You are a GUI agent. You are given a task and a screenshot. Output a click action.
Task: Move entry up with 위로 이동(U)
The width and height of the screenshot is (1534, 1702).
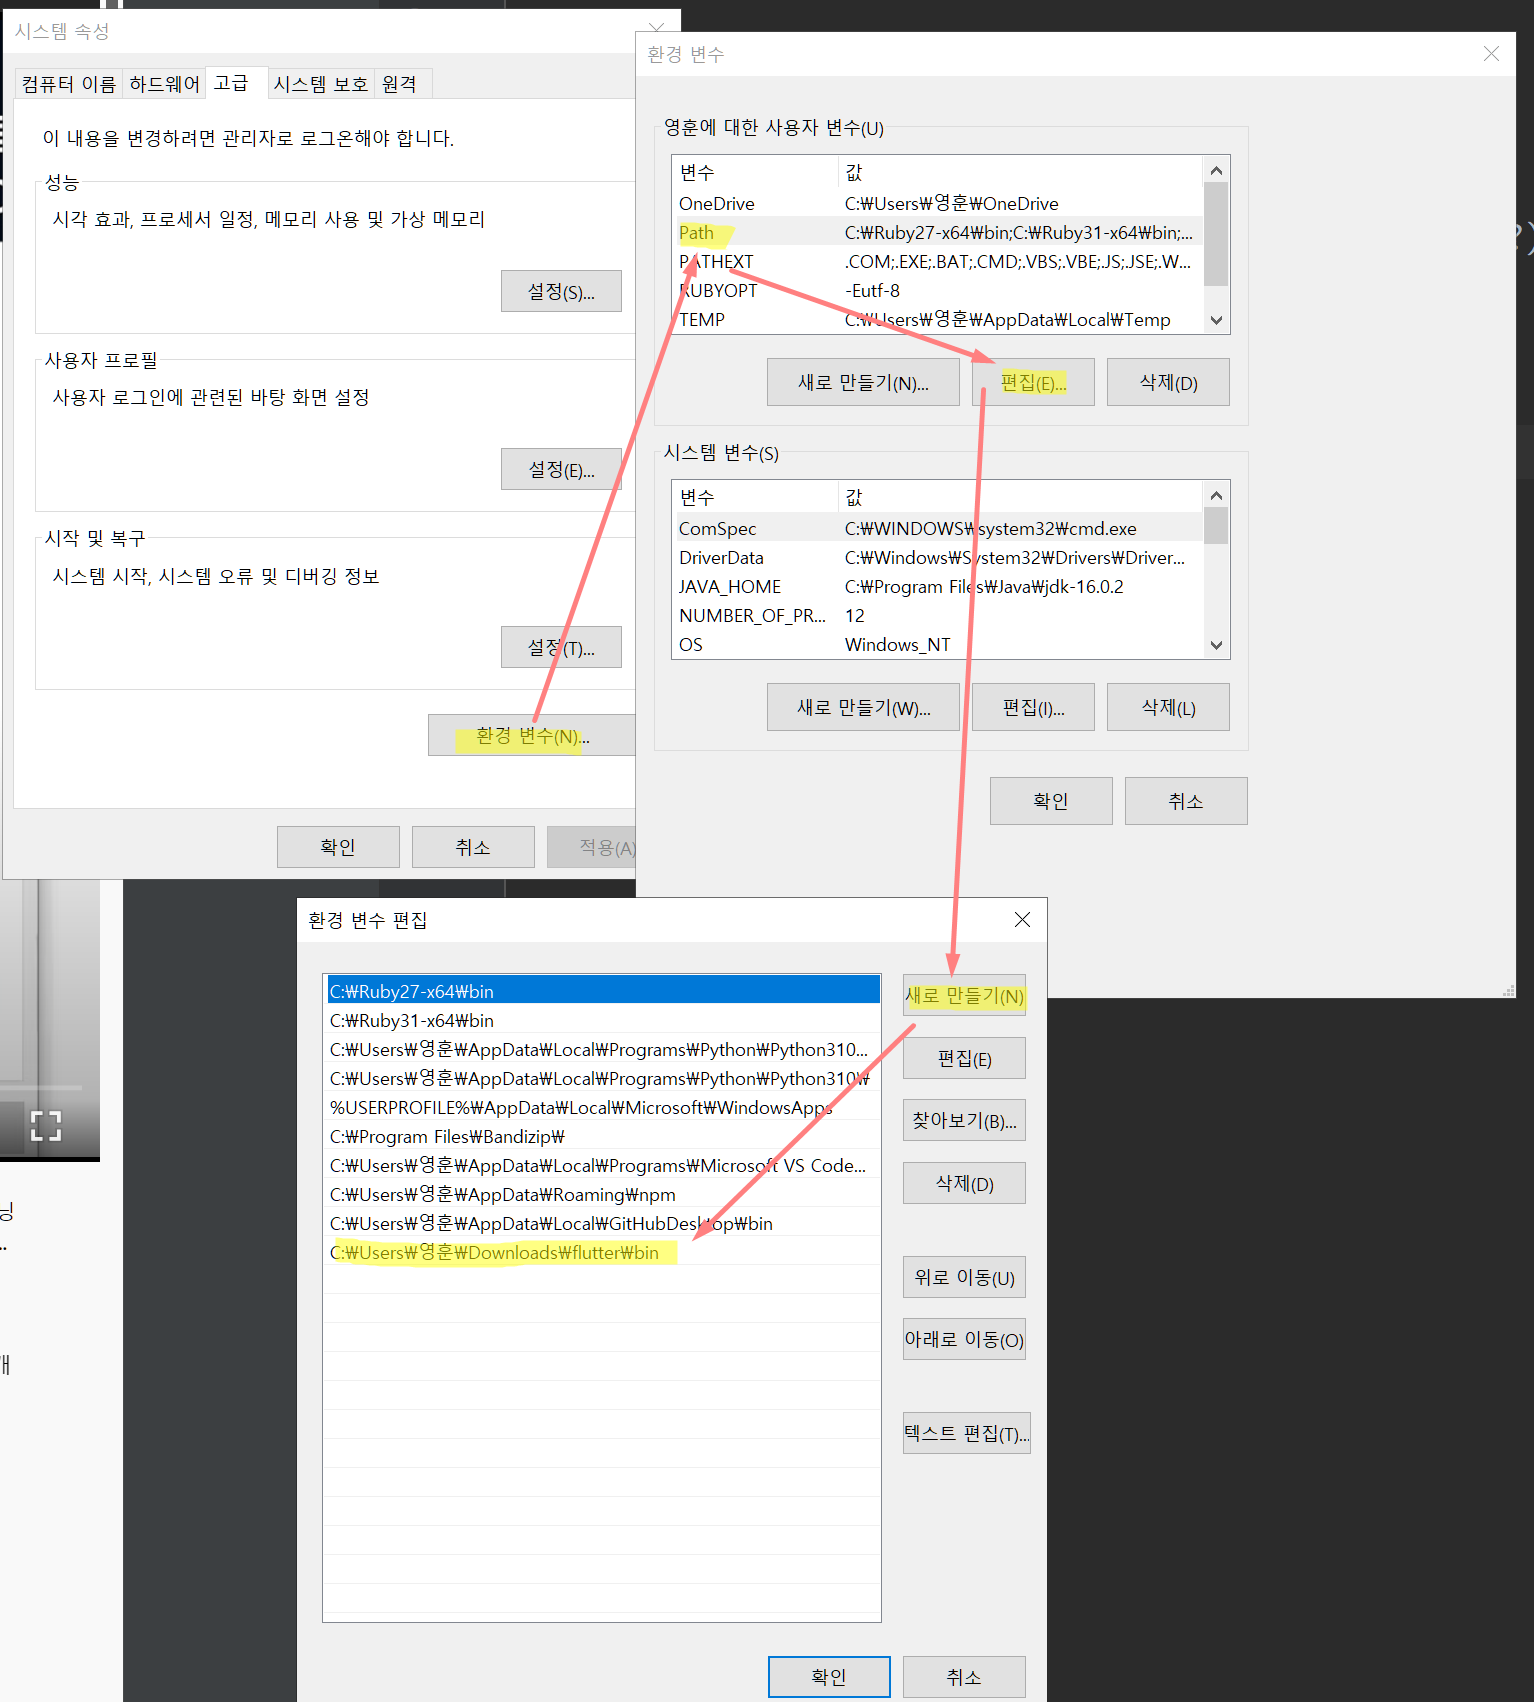click(x=963, y=1278)
